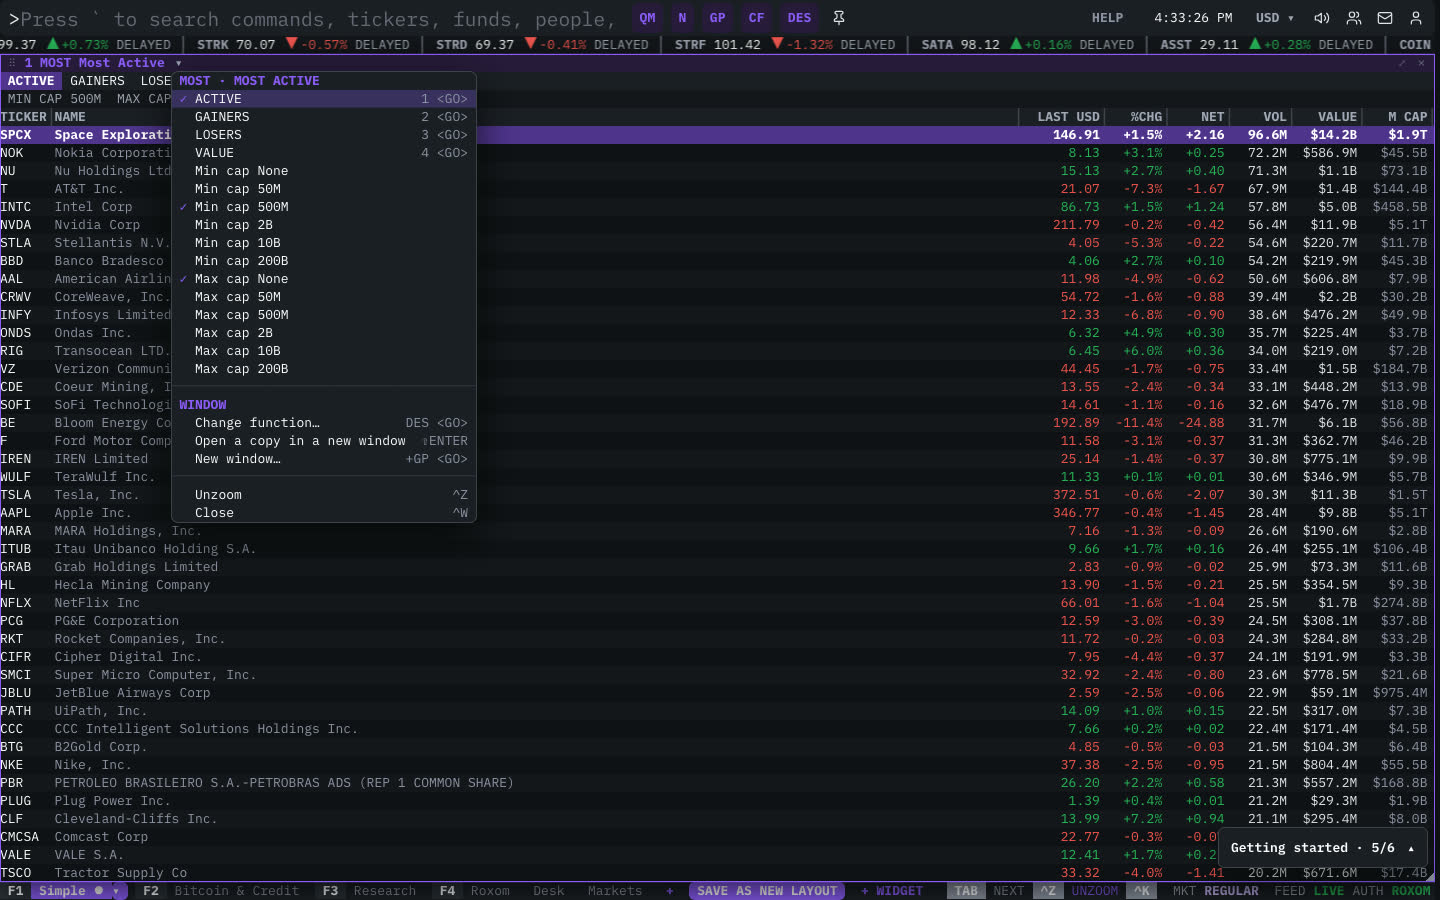Mute sound with the speaker icon
This screenshot has width=1440, height=900.
click(1322, 18)
